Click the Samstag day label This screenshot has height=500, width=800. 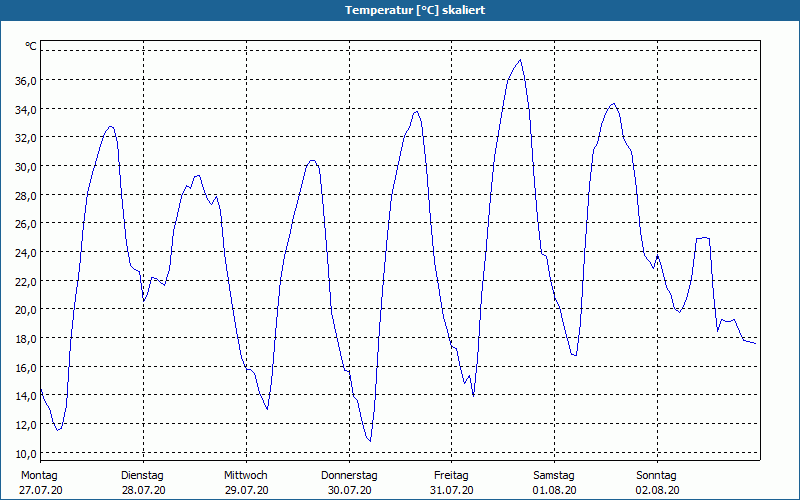coord(554,476)
